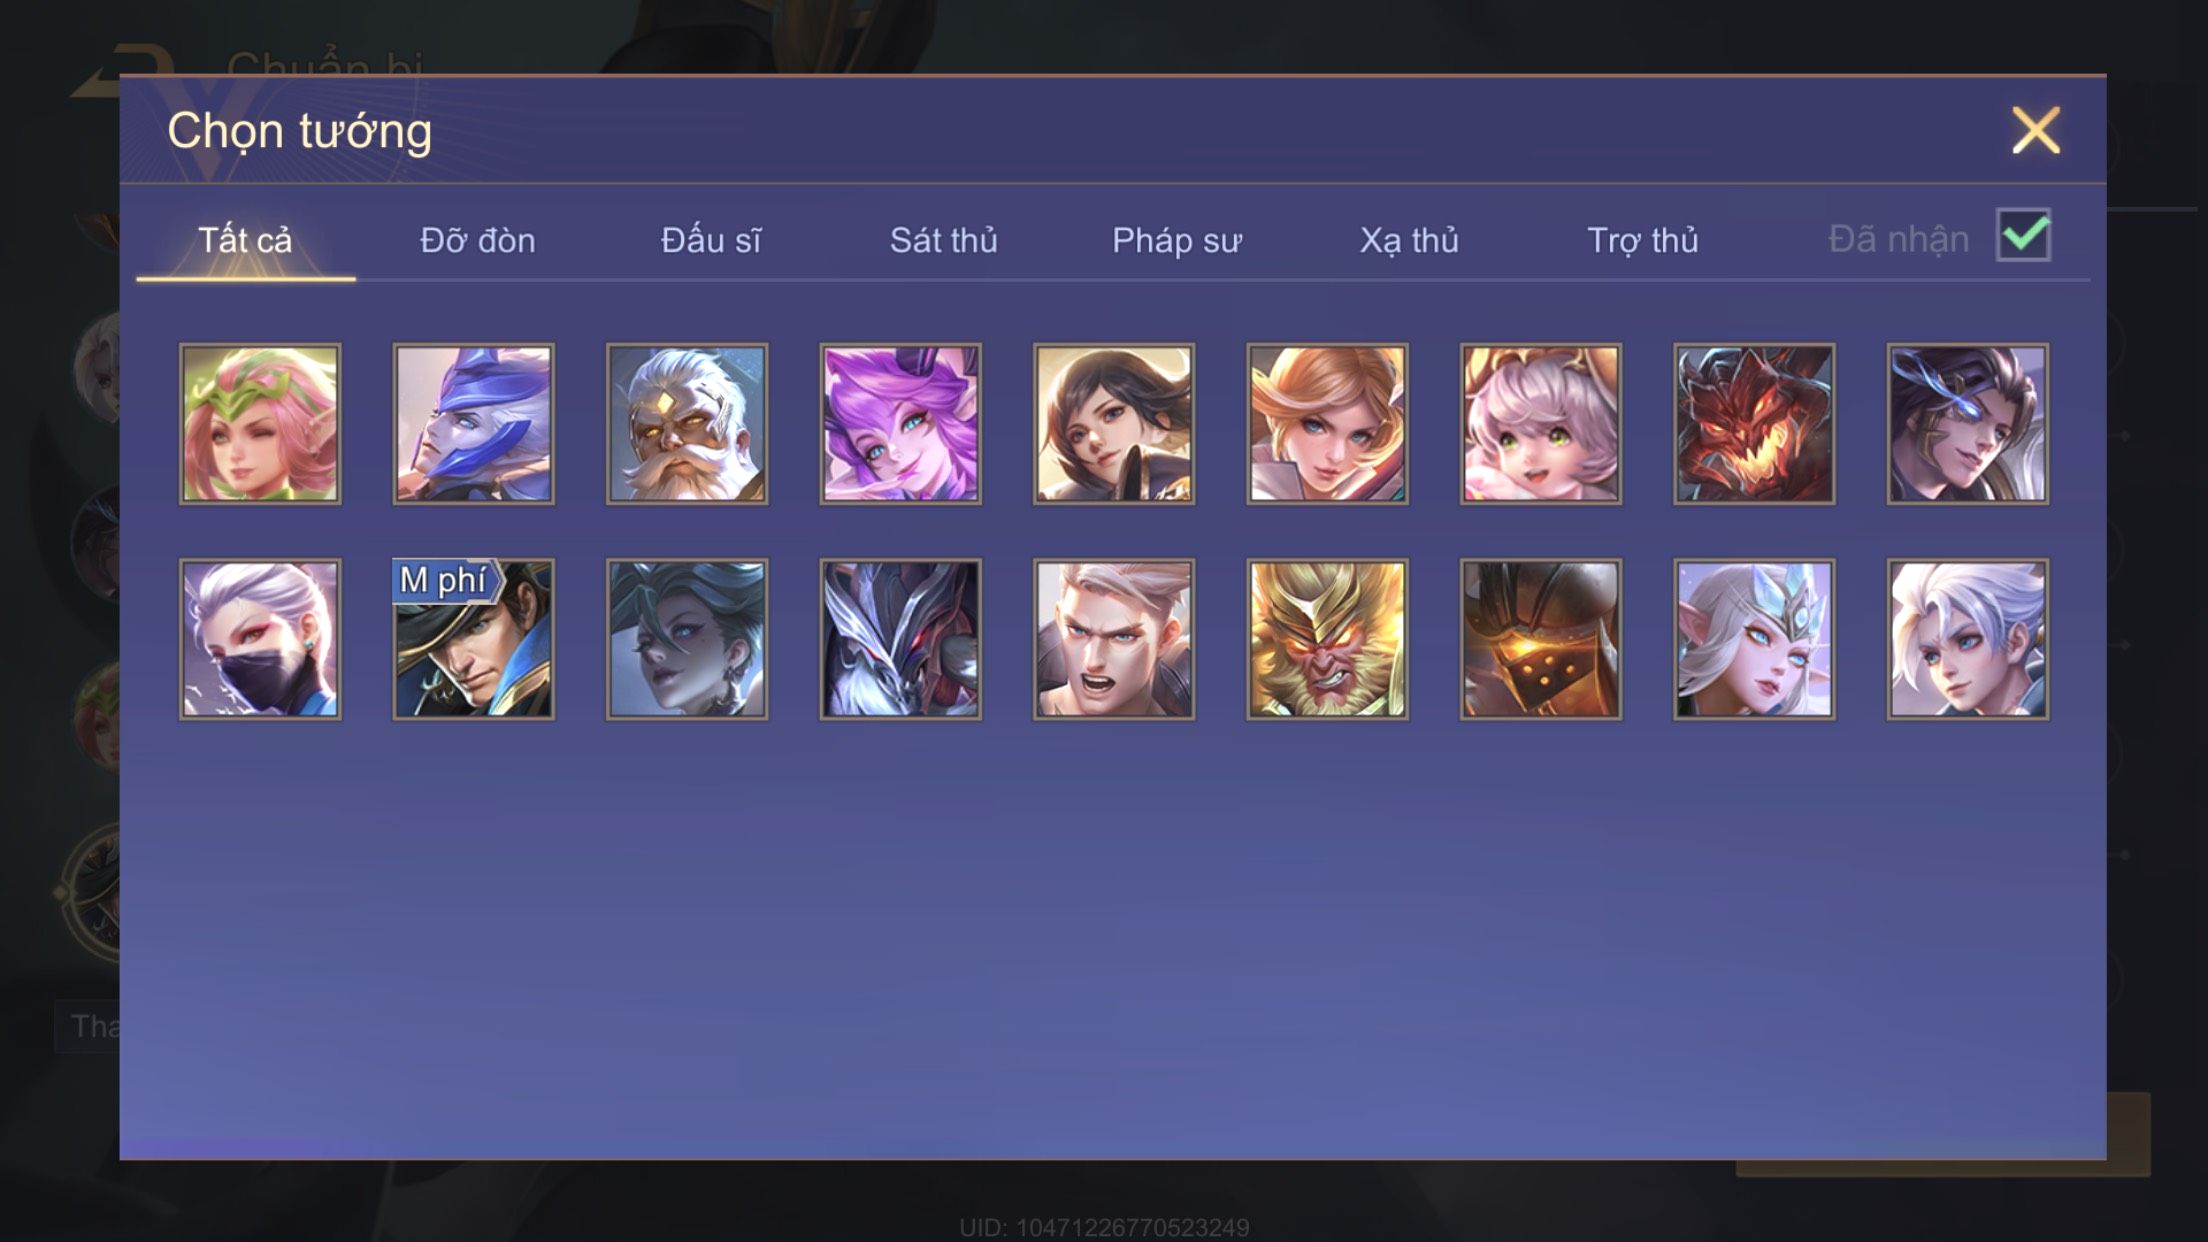Image resolution: width=2208 pixels, height=1242 pixels.
Task: Toggle the "Đã nhận" checkbox
Action: coord(2023,235)
